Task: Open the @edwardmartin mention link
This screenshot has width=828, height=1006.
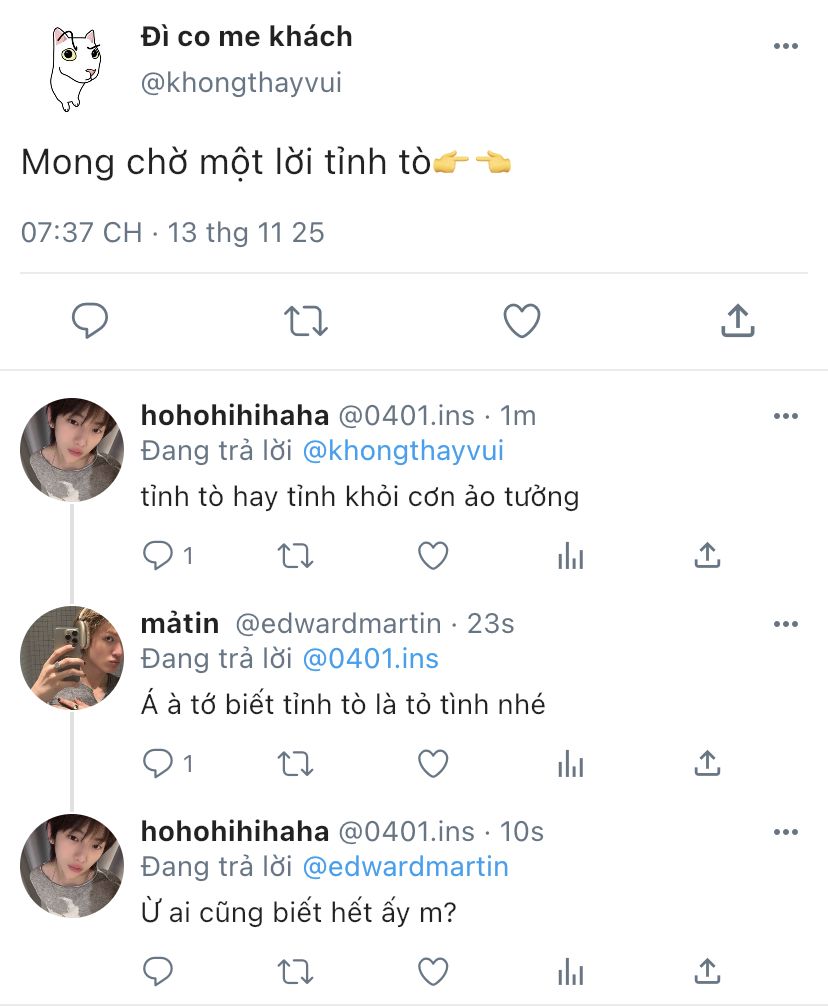Action: [x=405, y=866]
